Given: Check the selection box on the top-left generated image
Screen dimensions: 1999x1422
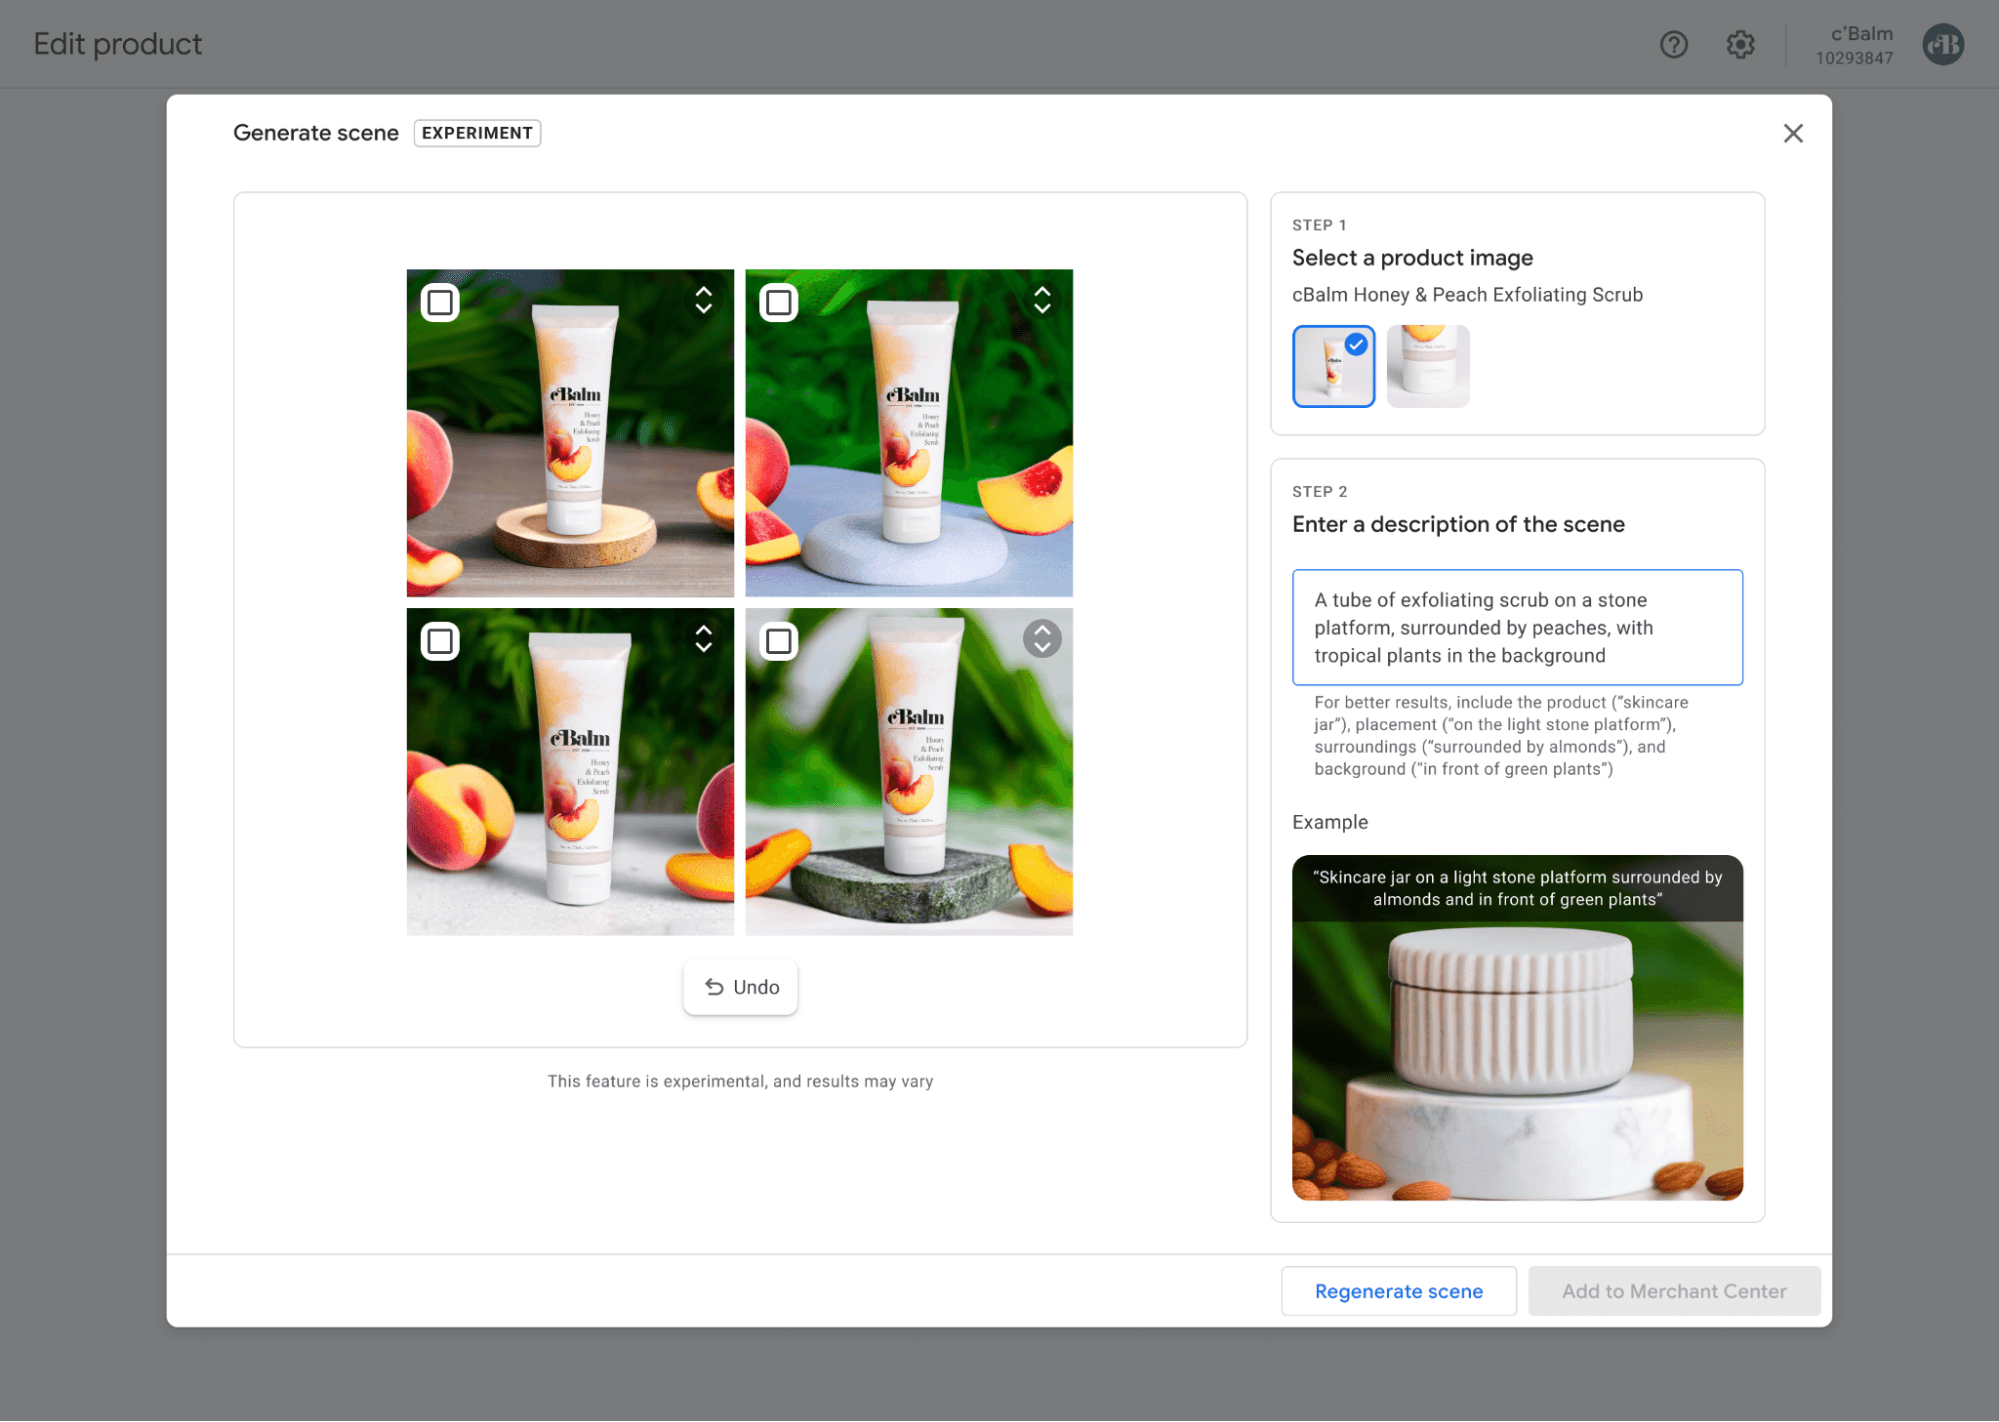Looking at the screenshot, I should 440,300.
